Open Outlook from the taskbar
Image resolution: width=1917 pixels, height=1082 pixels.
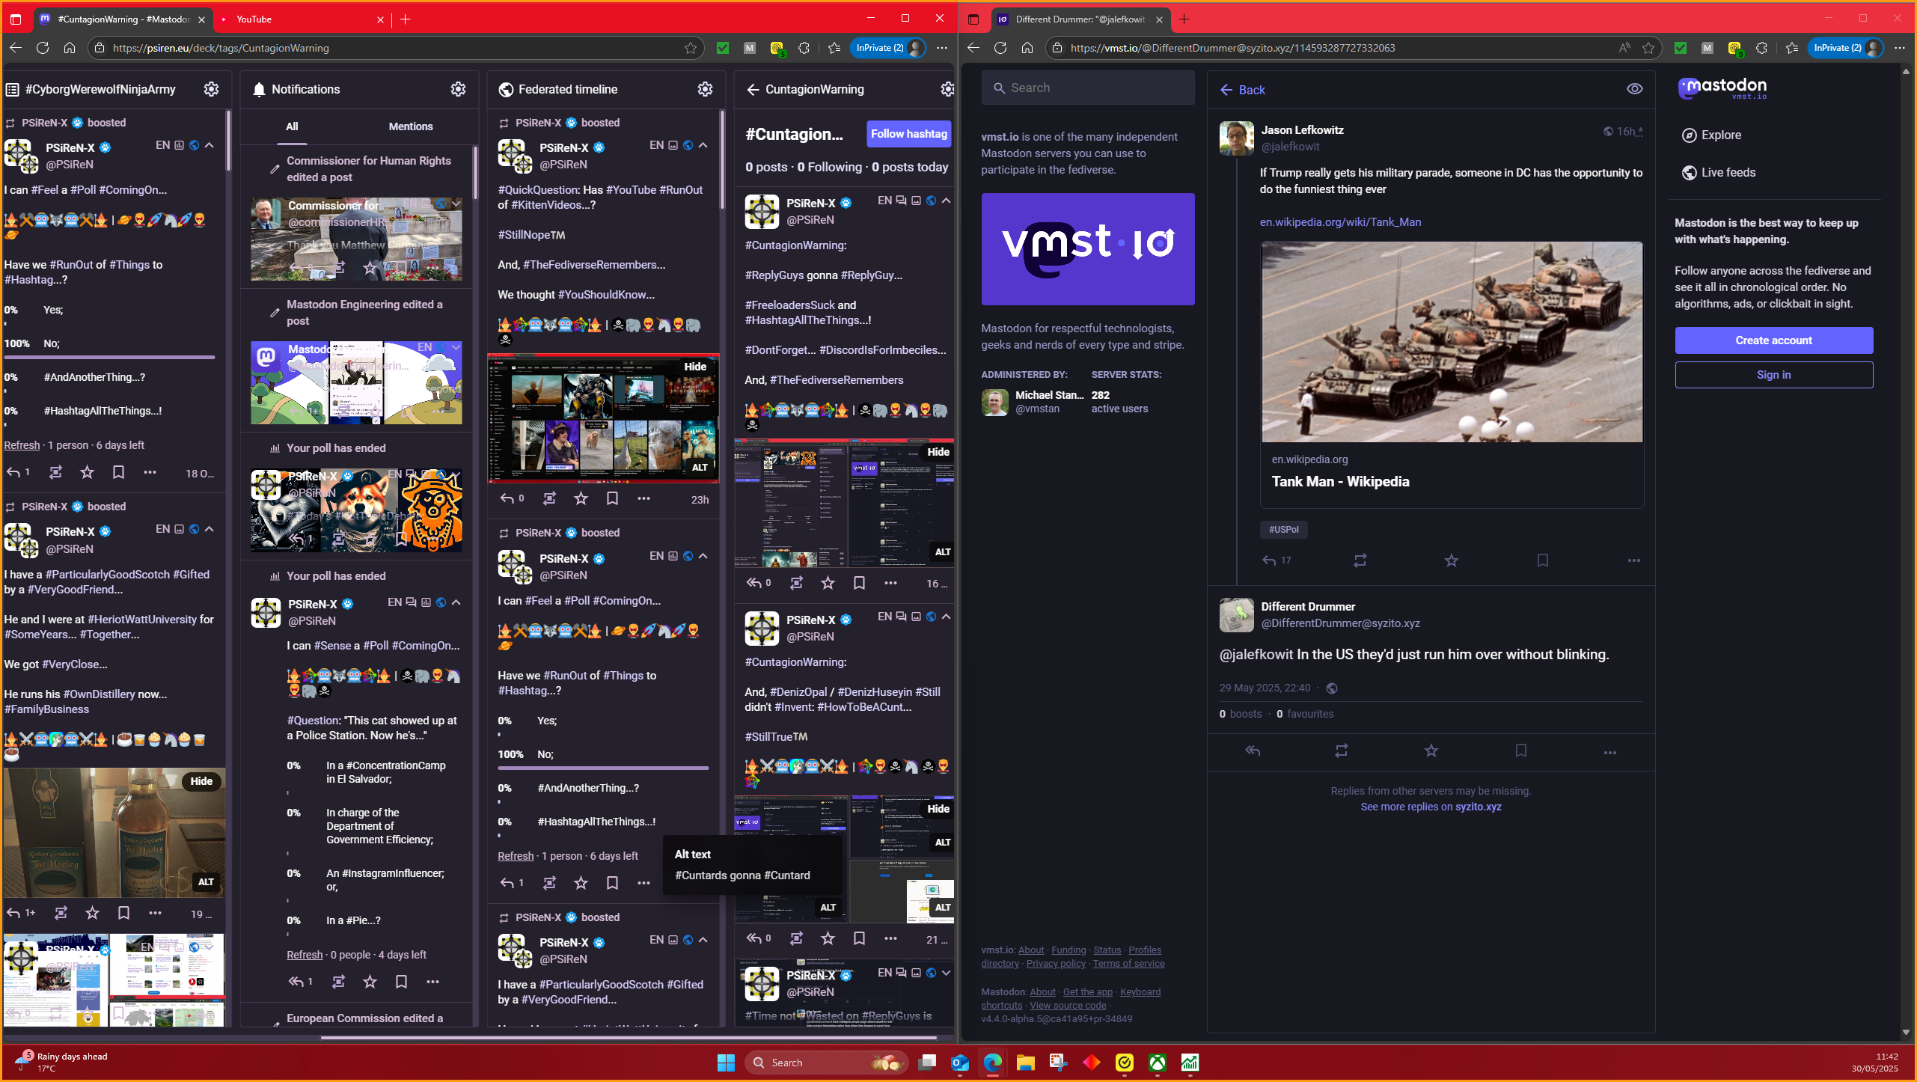click(x=960, y=1062)
